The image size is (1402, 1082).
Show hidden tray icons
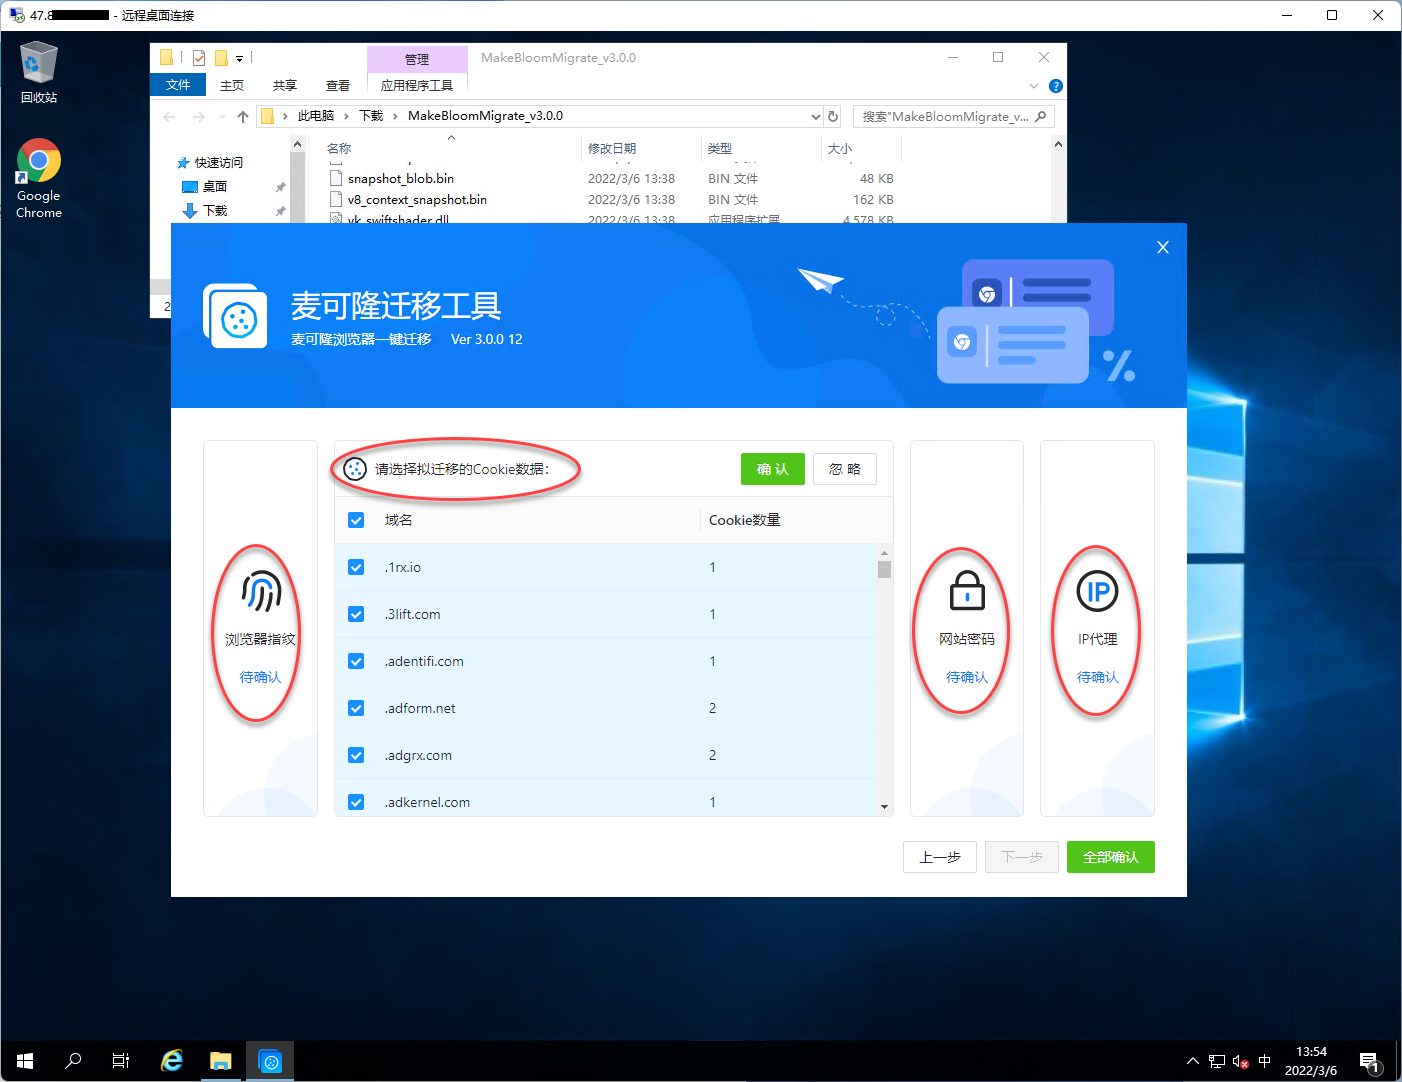point(1192,1062)
